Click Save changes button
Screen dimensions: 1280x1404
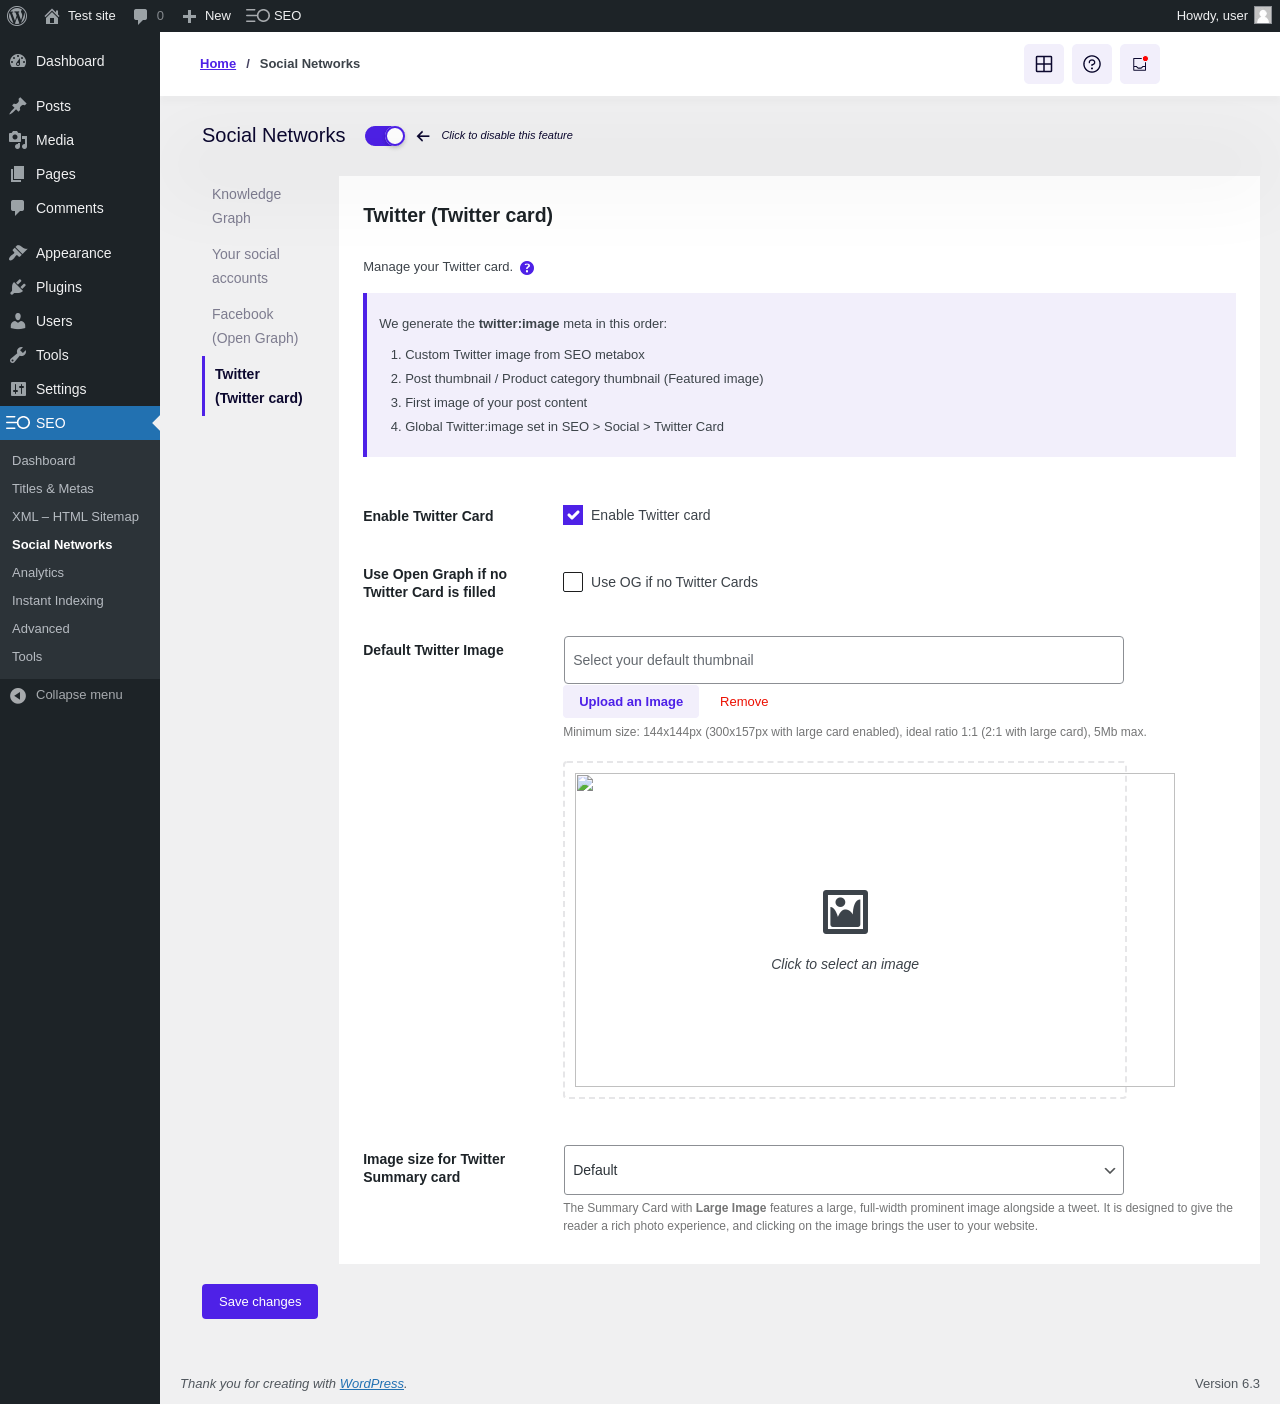pyautogui.click(x=260, y=1302)
